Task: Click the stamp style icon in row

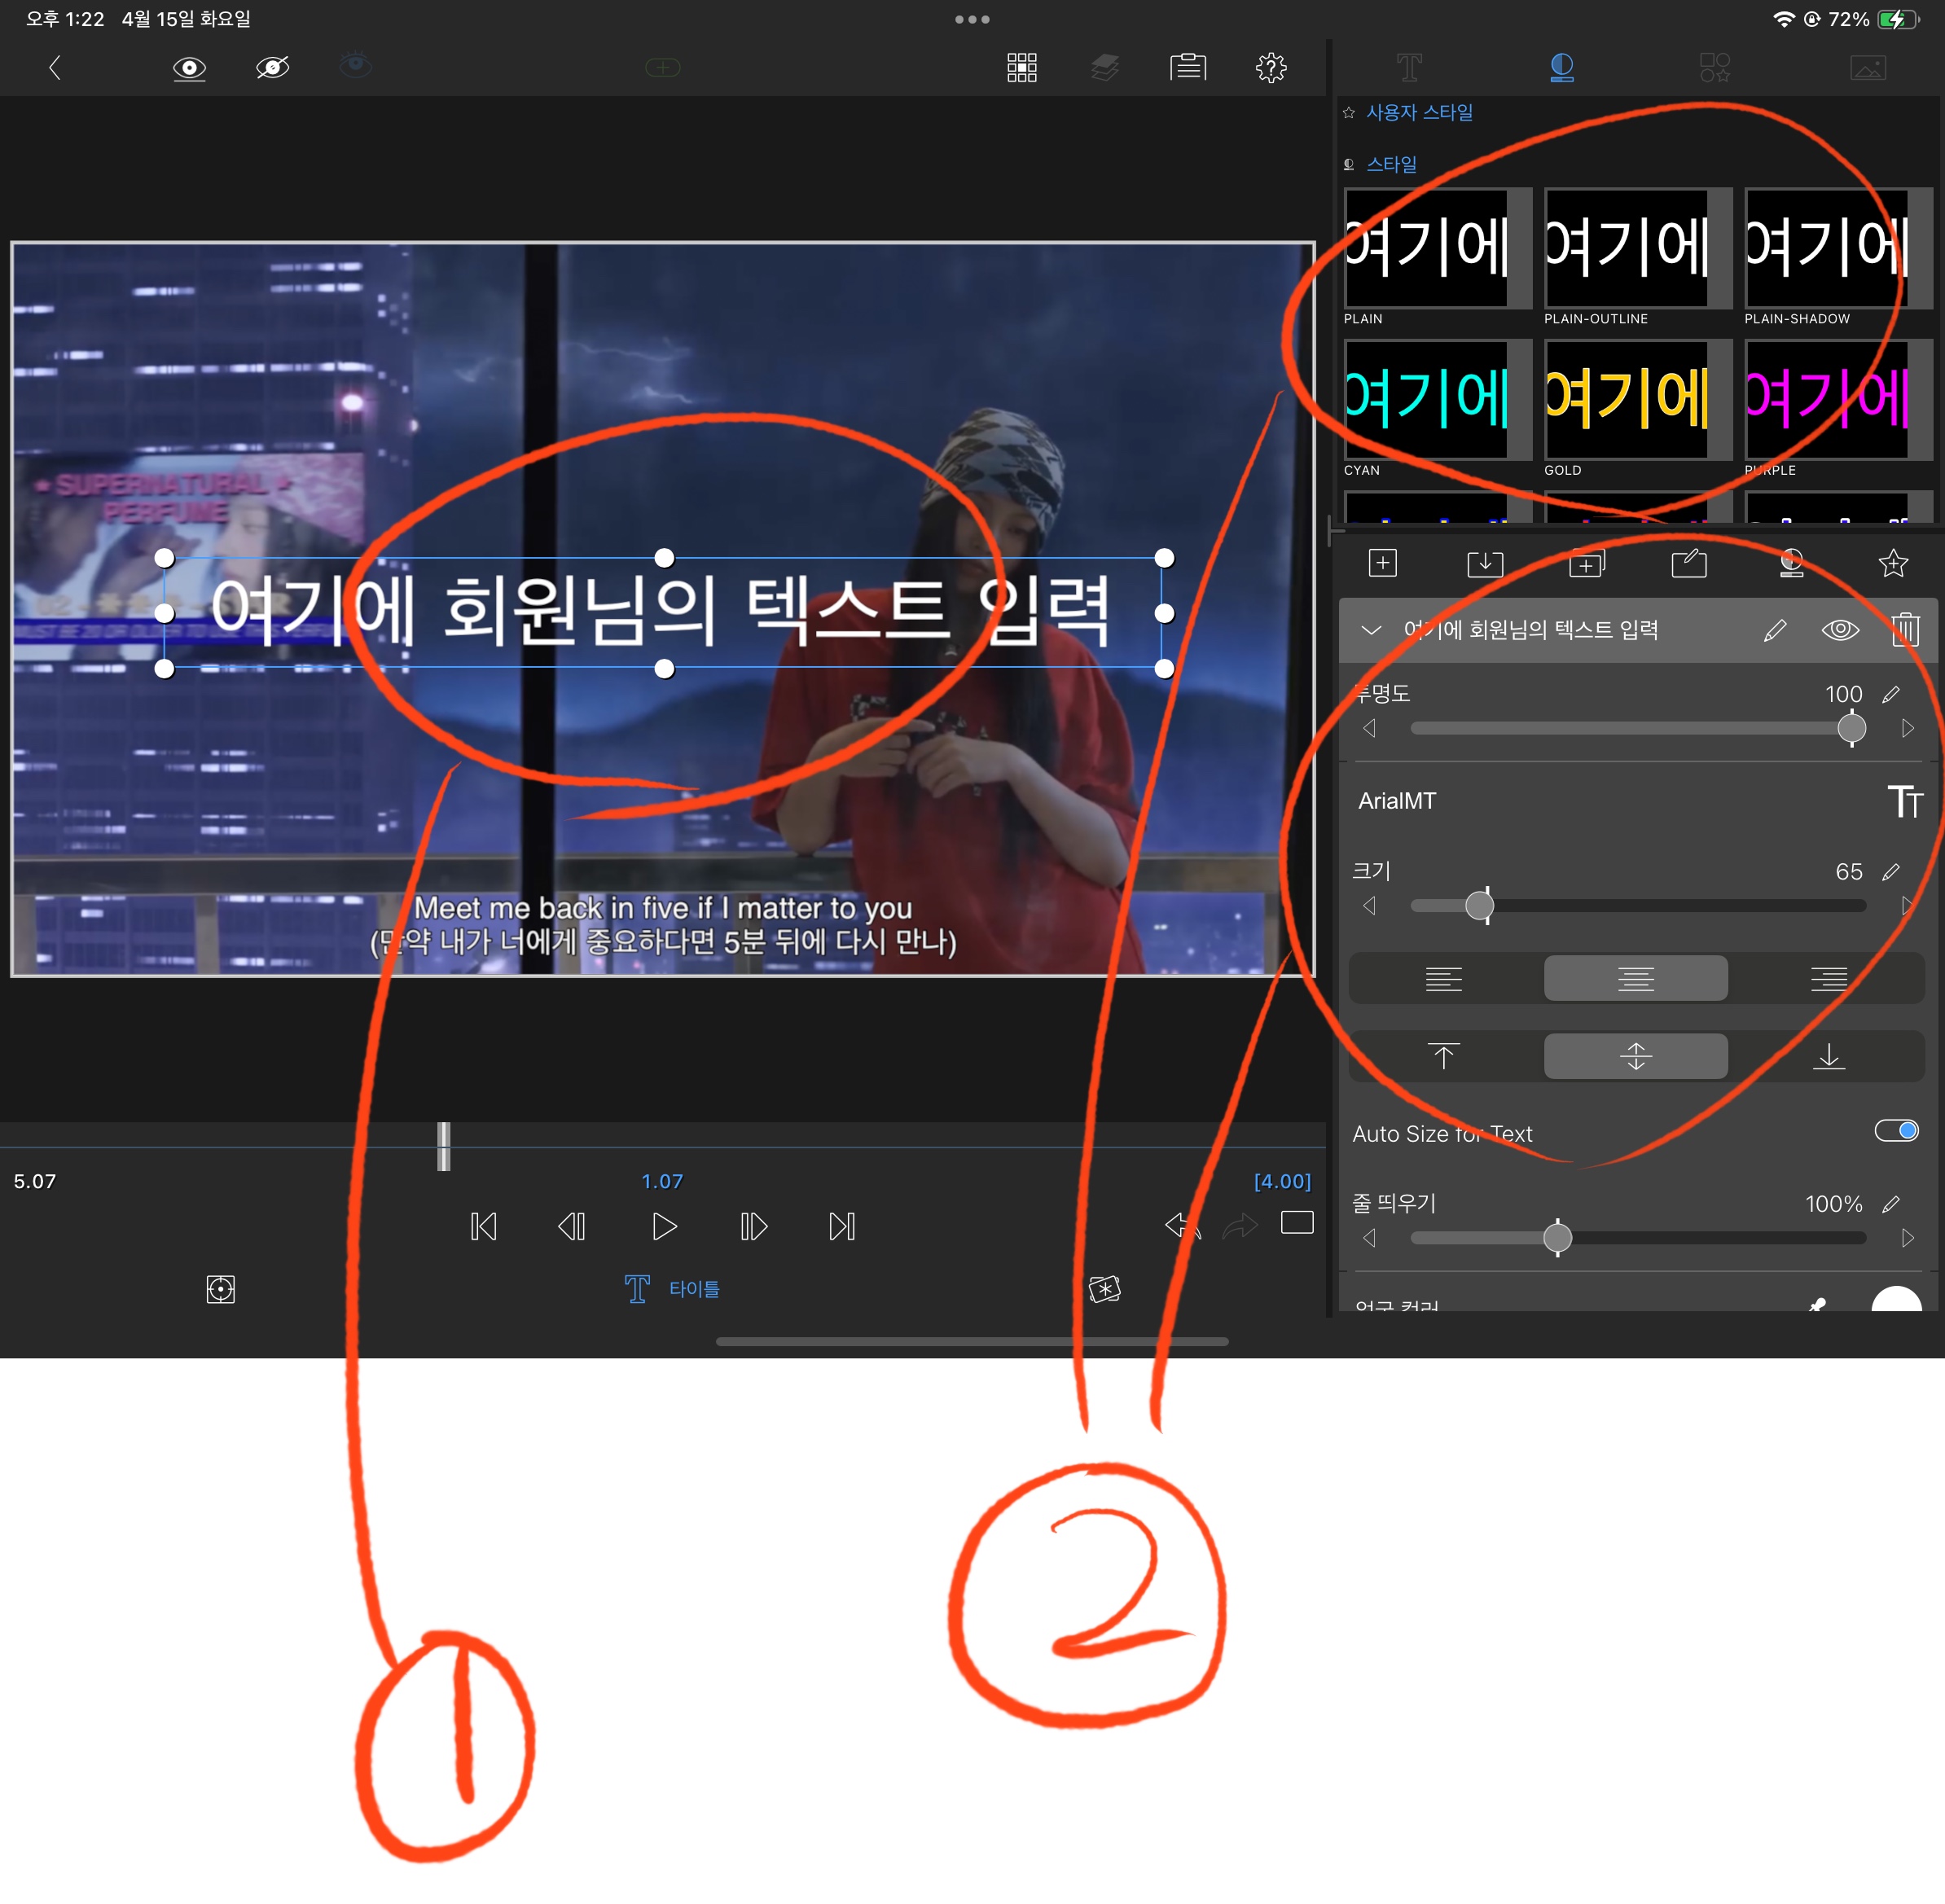Action: [1791, 563]
